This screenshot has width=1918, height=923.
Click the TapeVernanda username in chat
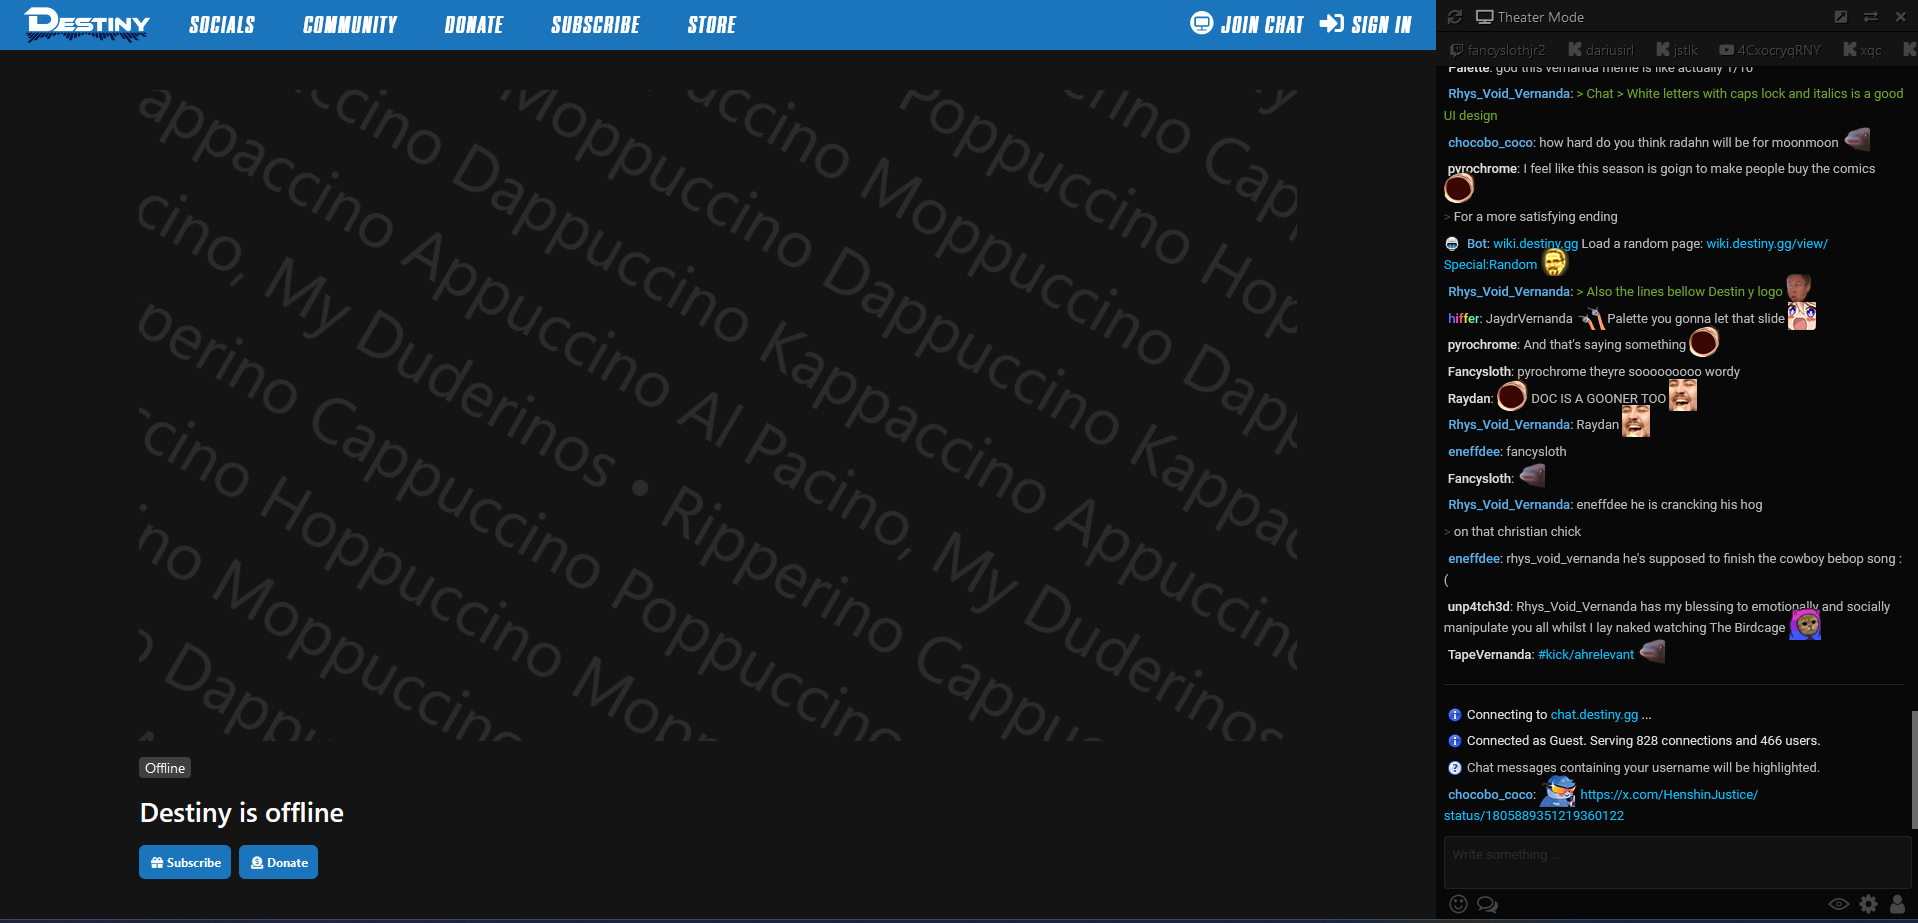click(1490, 655)
